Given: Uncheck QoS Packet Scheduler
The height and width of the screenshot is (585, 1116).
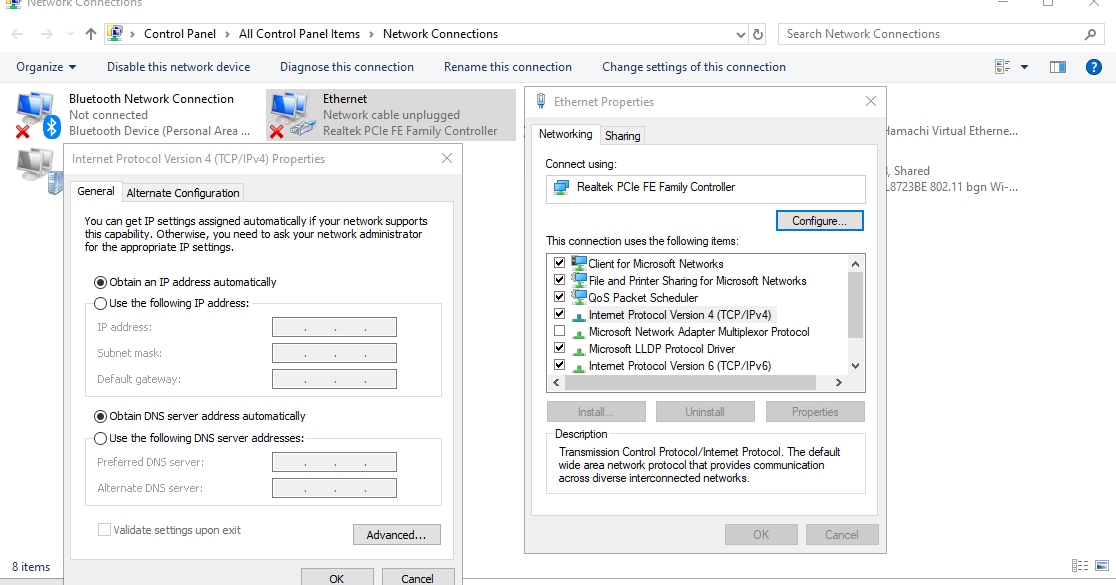Looking at the screenshot, I should [559, 297].
